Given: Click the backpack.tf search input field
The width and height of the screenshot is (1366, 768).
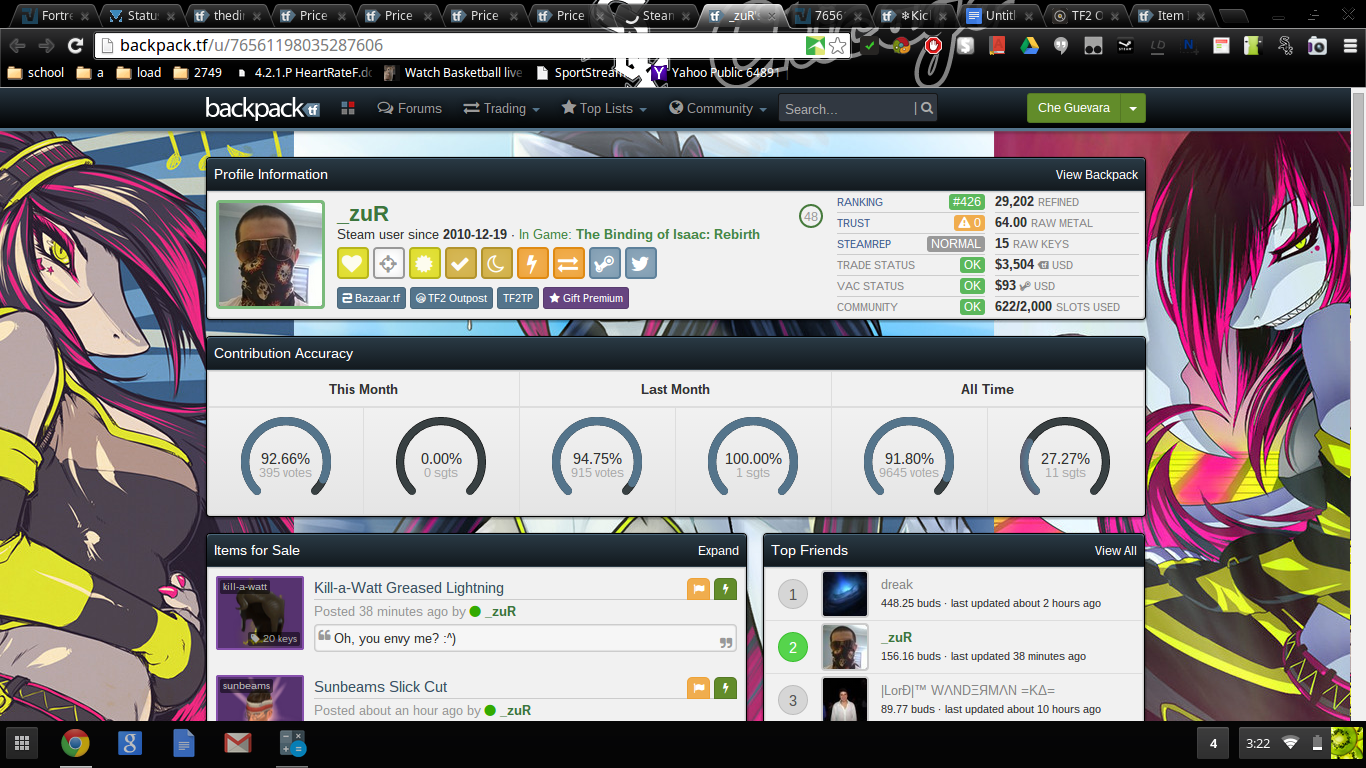Looking at the screenshot, I should [x=846, y=109].
